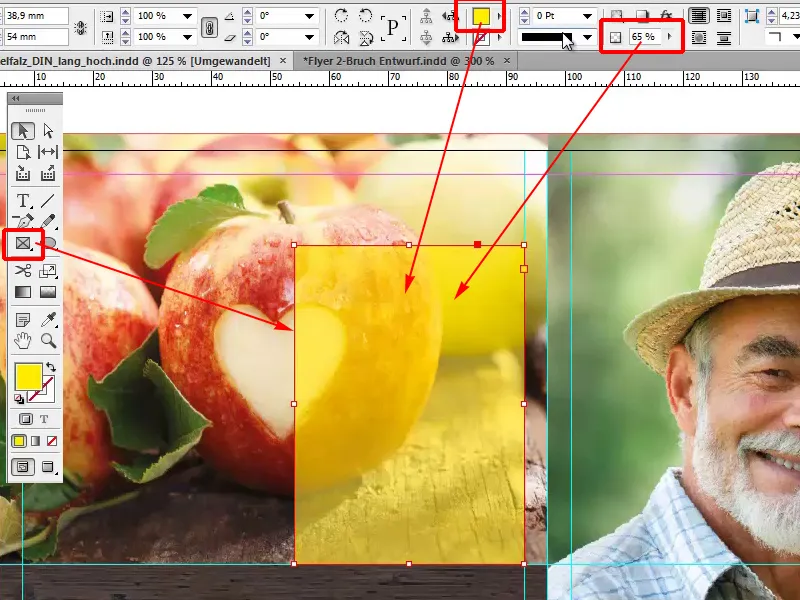Toggle constrain width and height proportions link
The width and height of the screenshot is (800, 600).
coord(80,28)
